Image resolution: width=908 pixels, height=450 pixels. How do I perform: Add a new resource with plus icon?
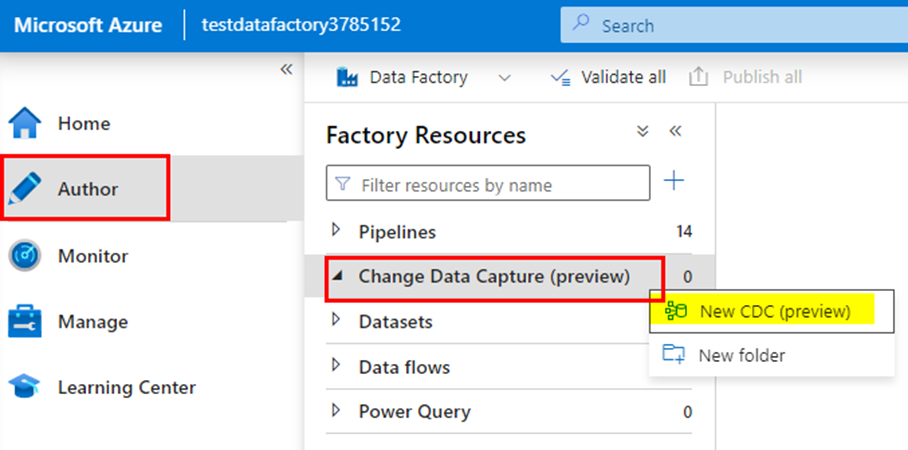coord(673,181)
